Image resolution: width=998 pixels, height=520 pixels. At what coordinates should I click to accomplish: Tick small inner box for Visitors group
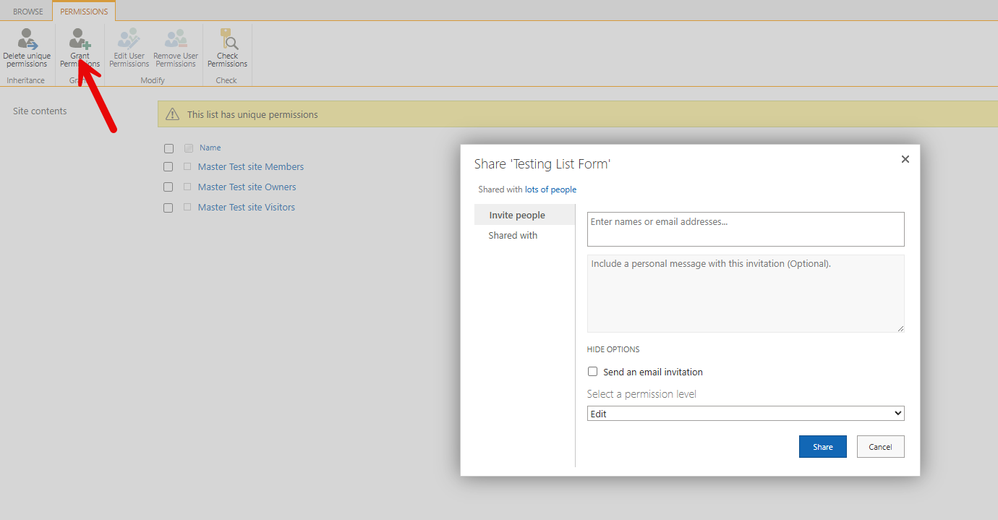click(187, 207)
